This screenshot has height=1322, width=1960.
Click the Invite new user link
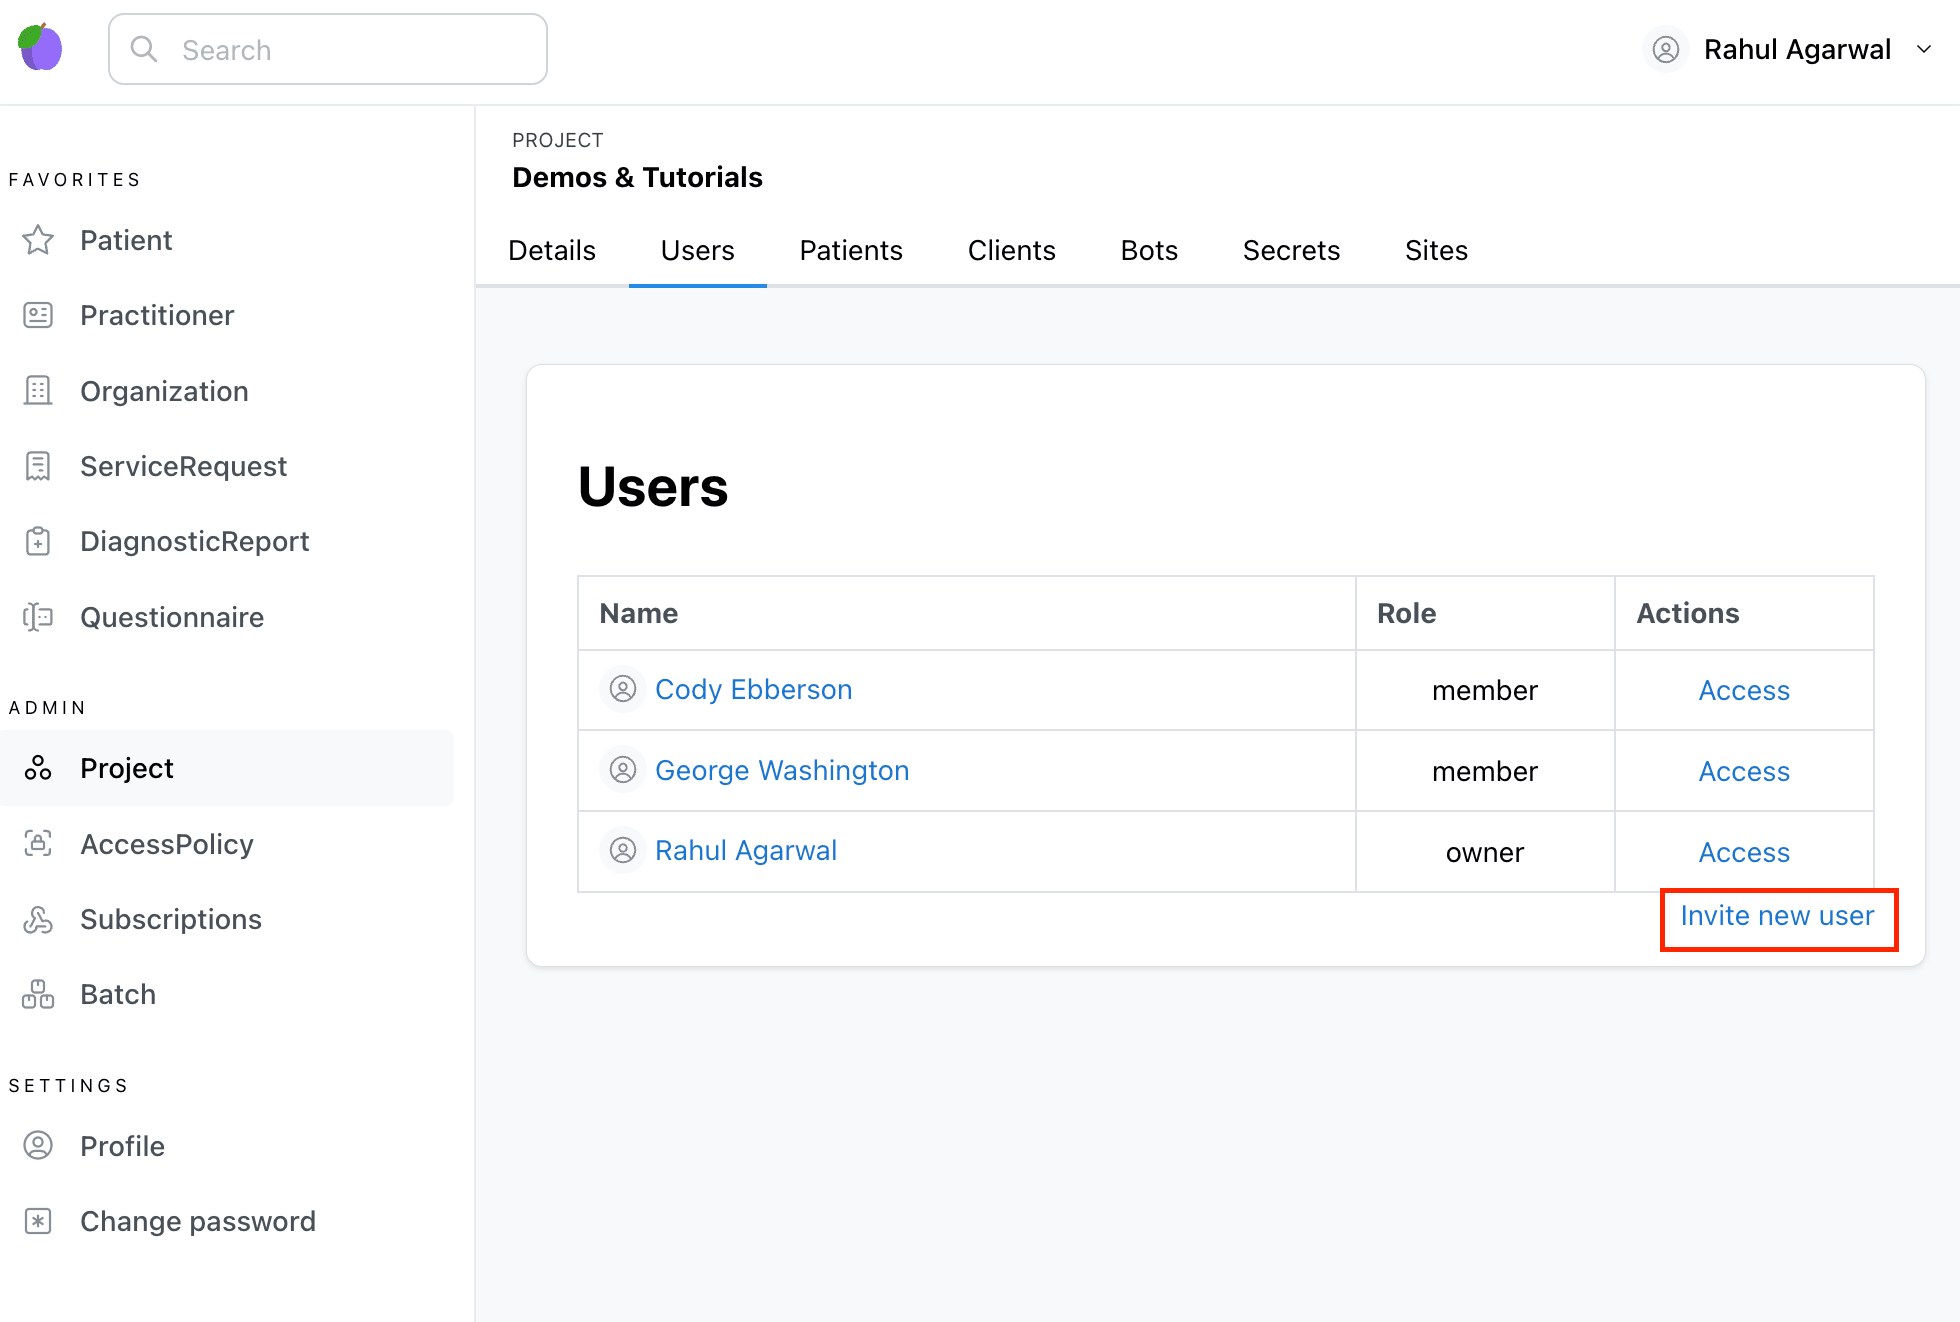(x=1777, y=916)
